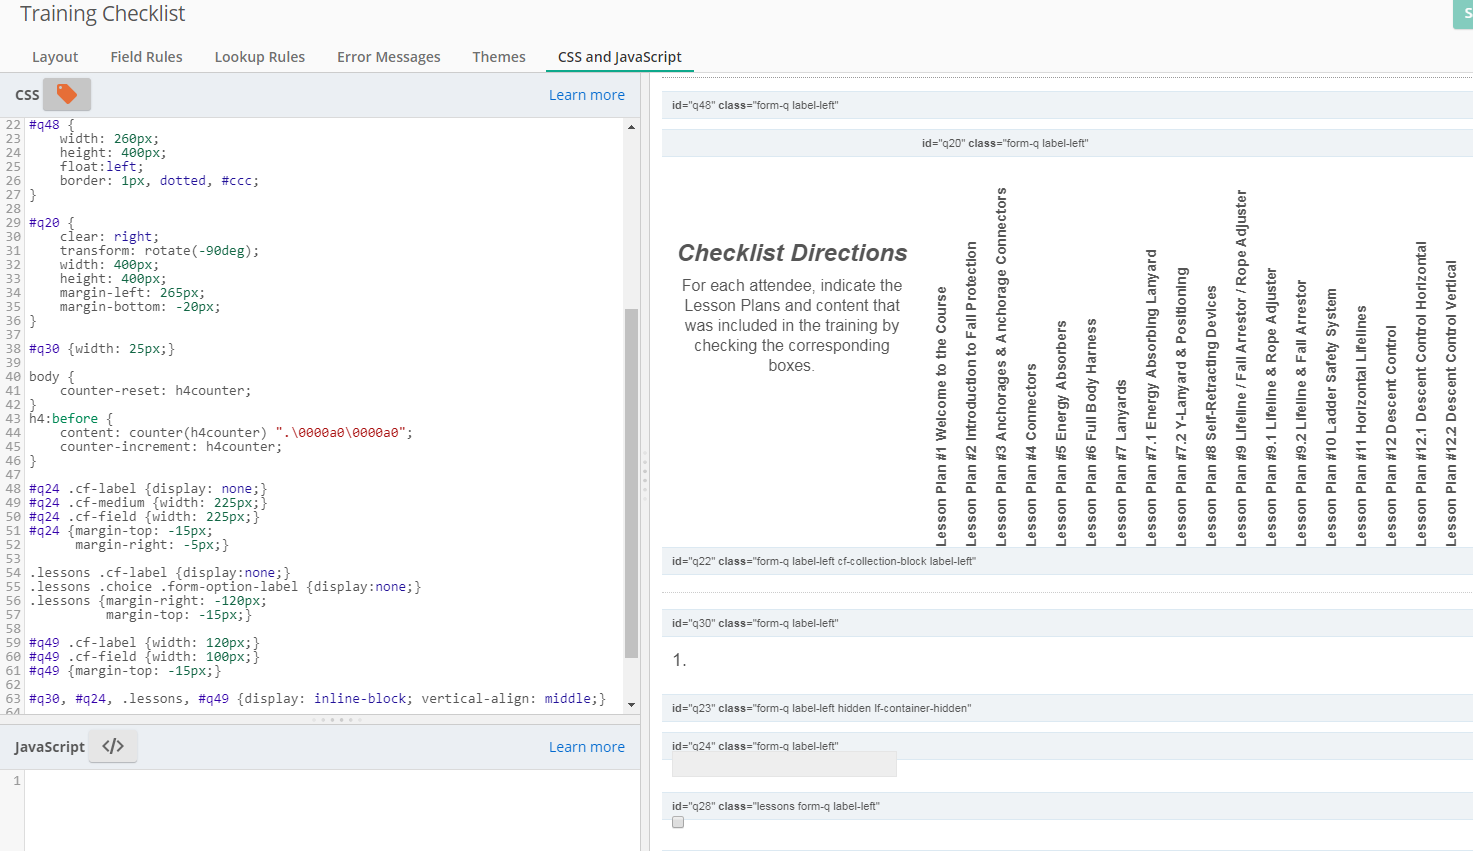Click the empty input field under q24

click(x=784, y=765)
